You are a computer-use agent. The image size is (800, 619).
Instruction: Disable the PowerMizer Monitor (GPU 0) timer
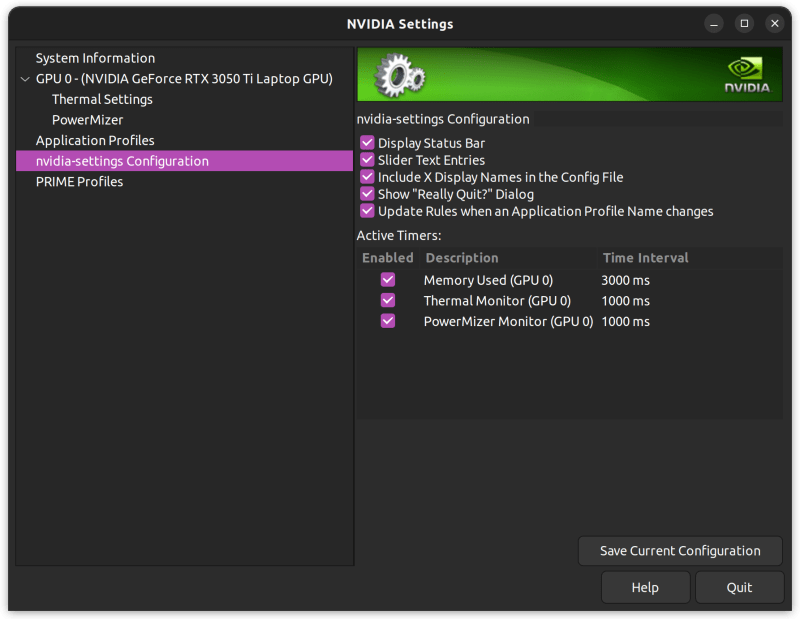pos(387,321)
